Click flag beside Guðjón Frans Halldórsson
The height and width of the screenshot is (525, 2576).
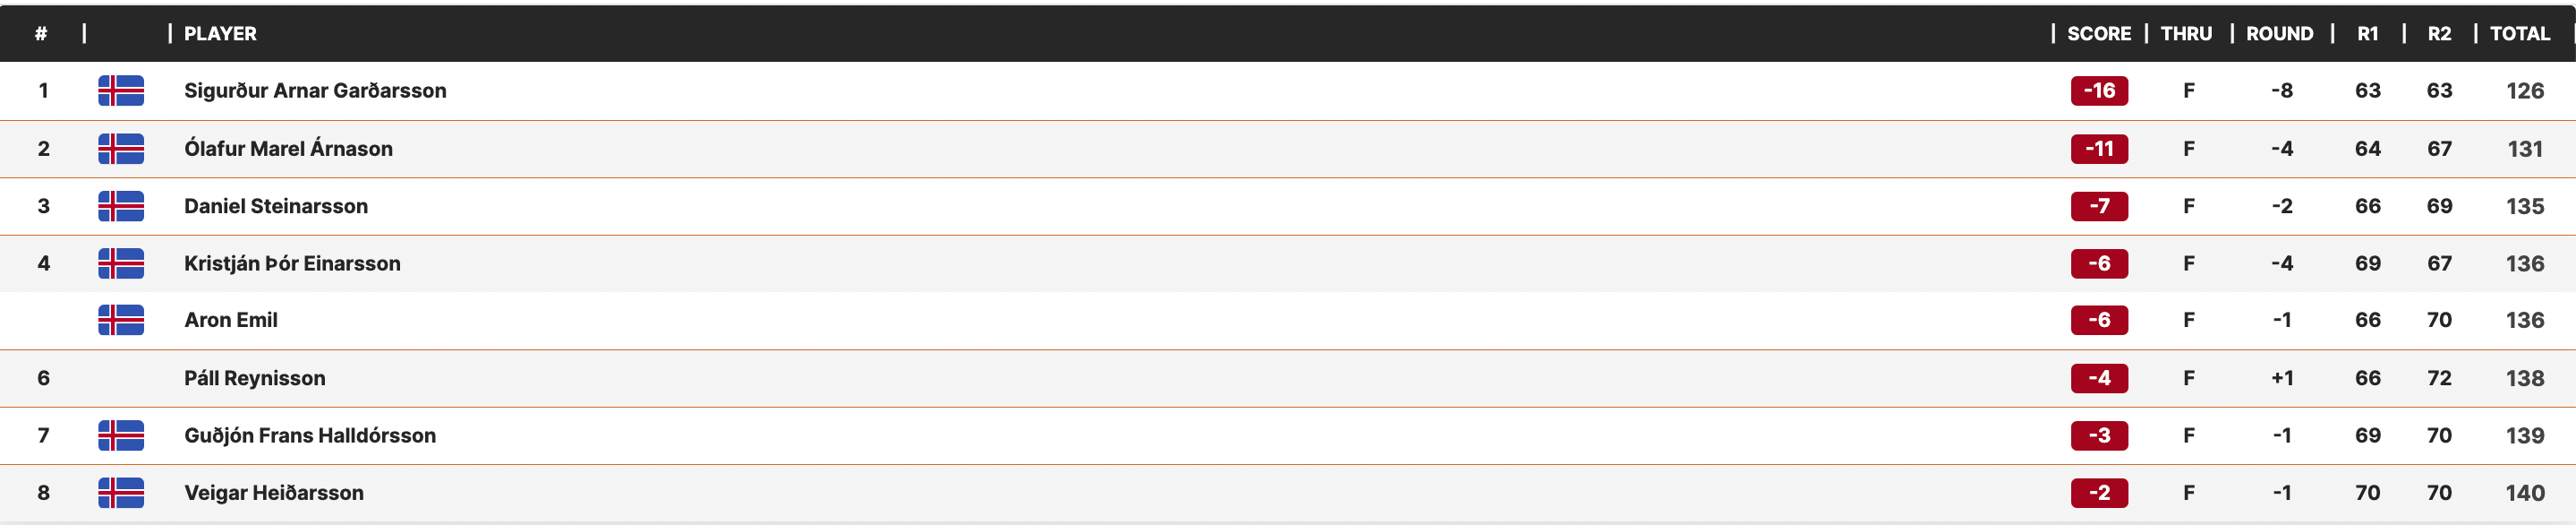121,435
